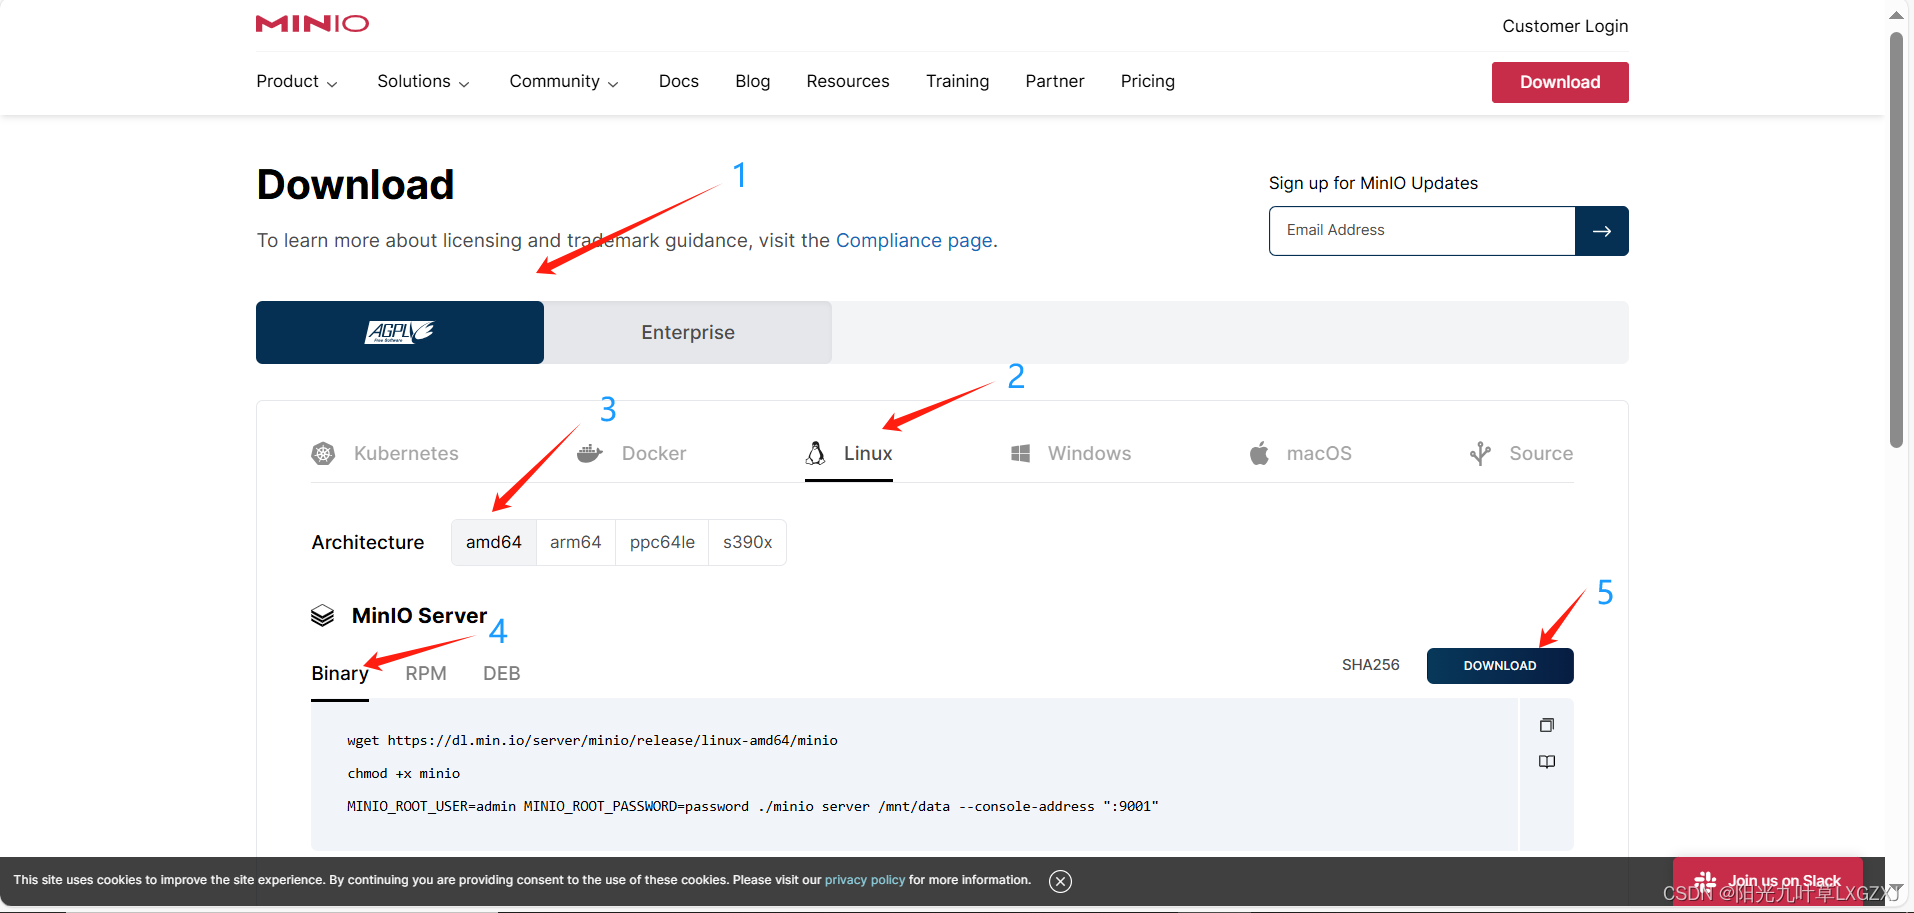Dismiss the cookie notice with X icon
1914x913 pixels.
(x=1060, y=881)
